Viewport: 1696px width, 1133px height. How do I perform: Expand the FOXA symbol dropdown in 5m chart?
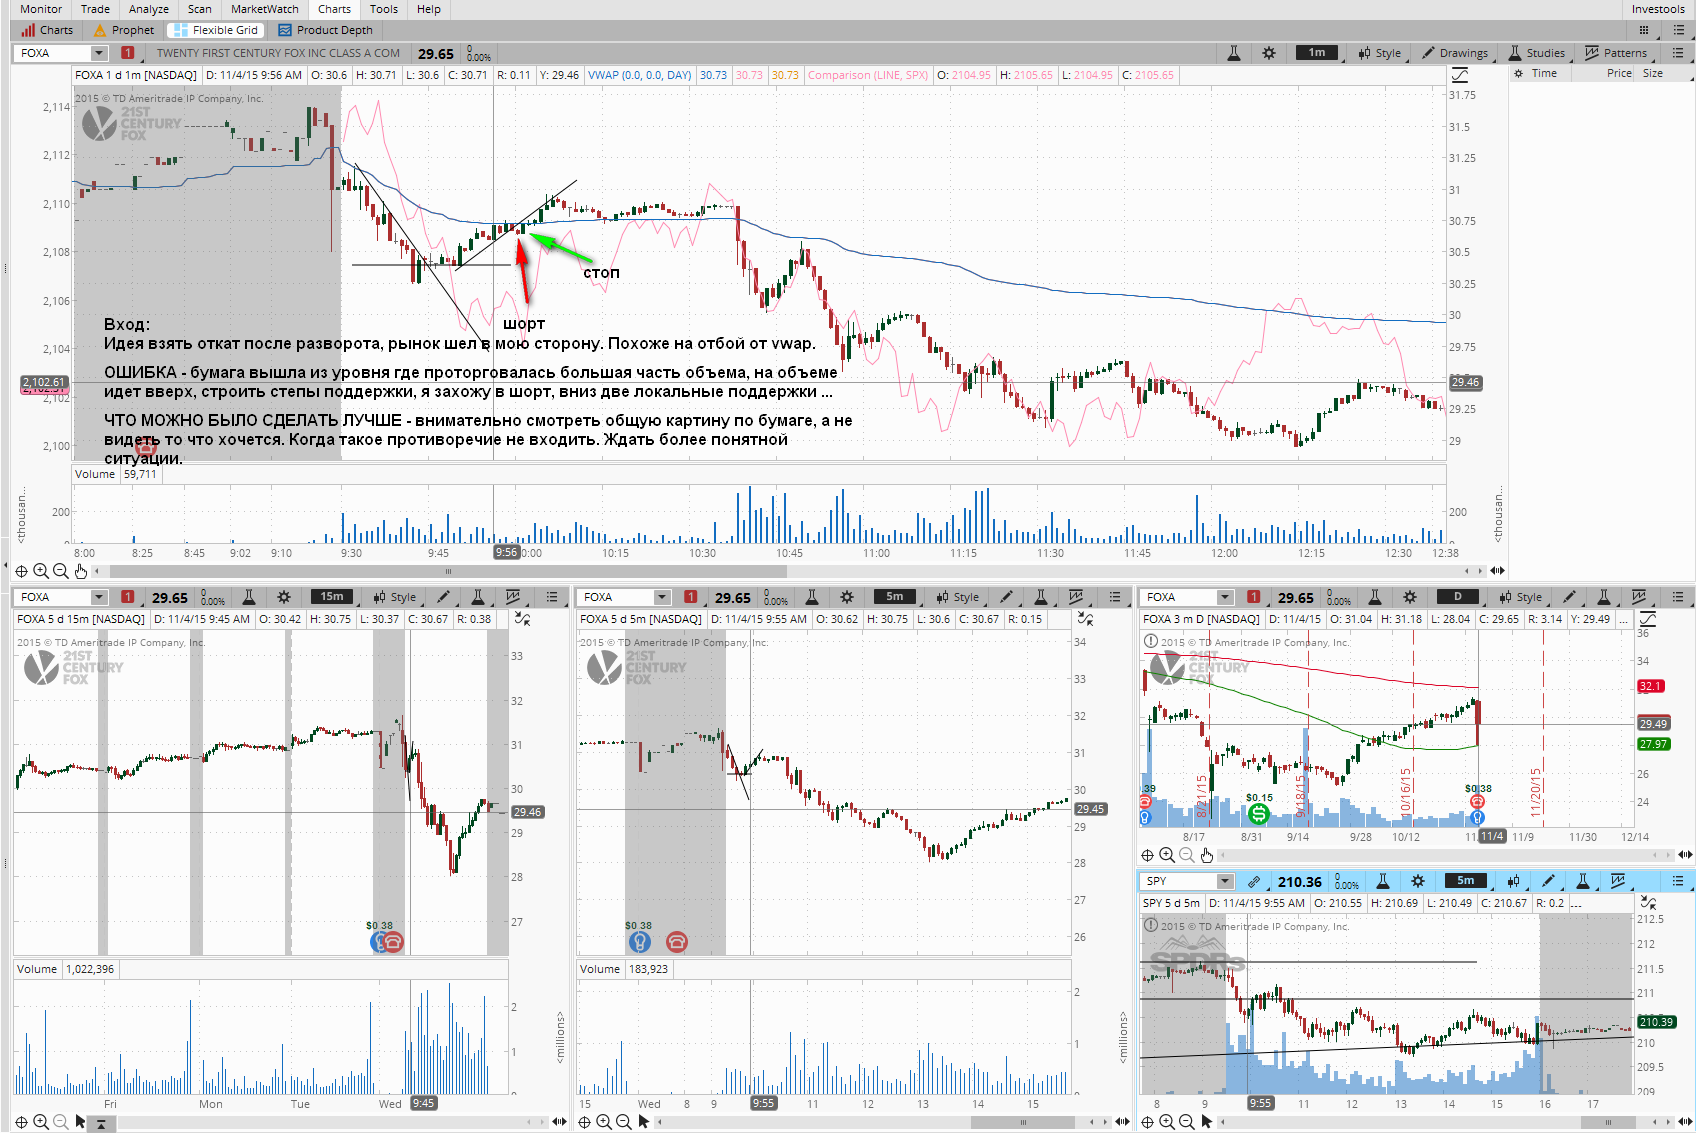(x=662, y=597)
